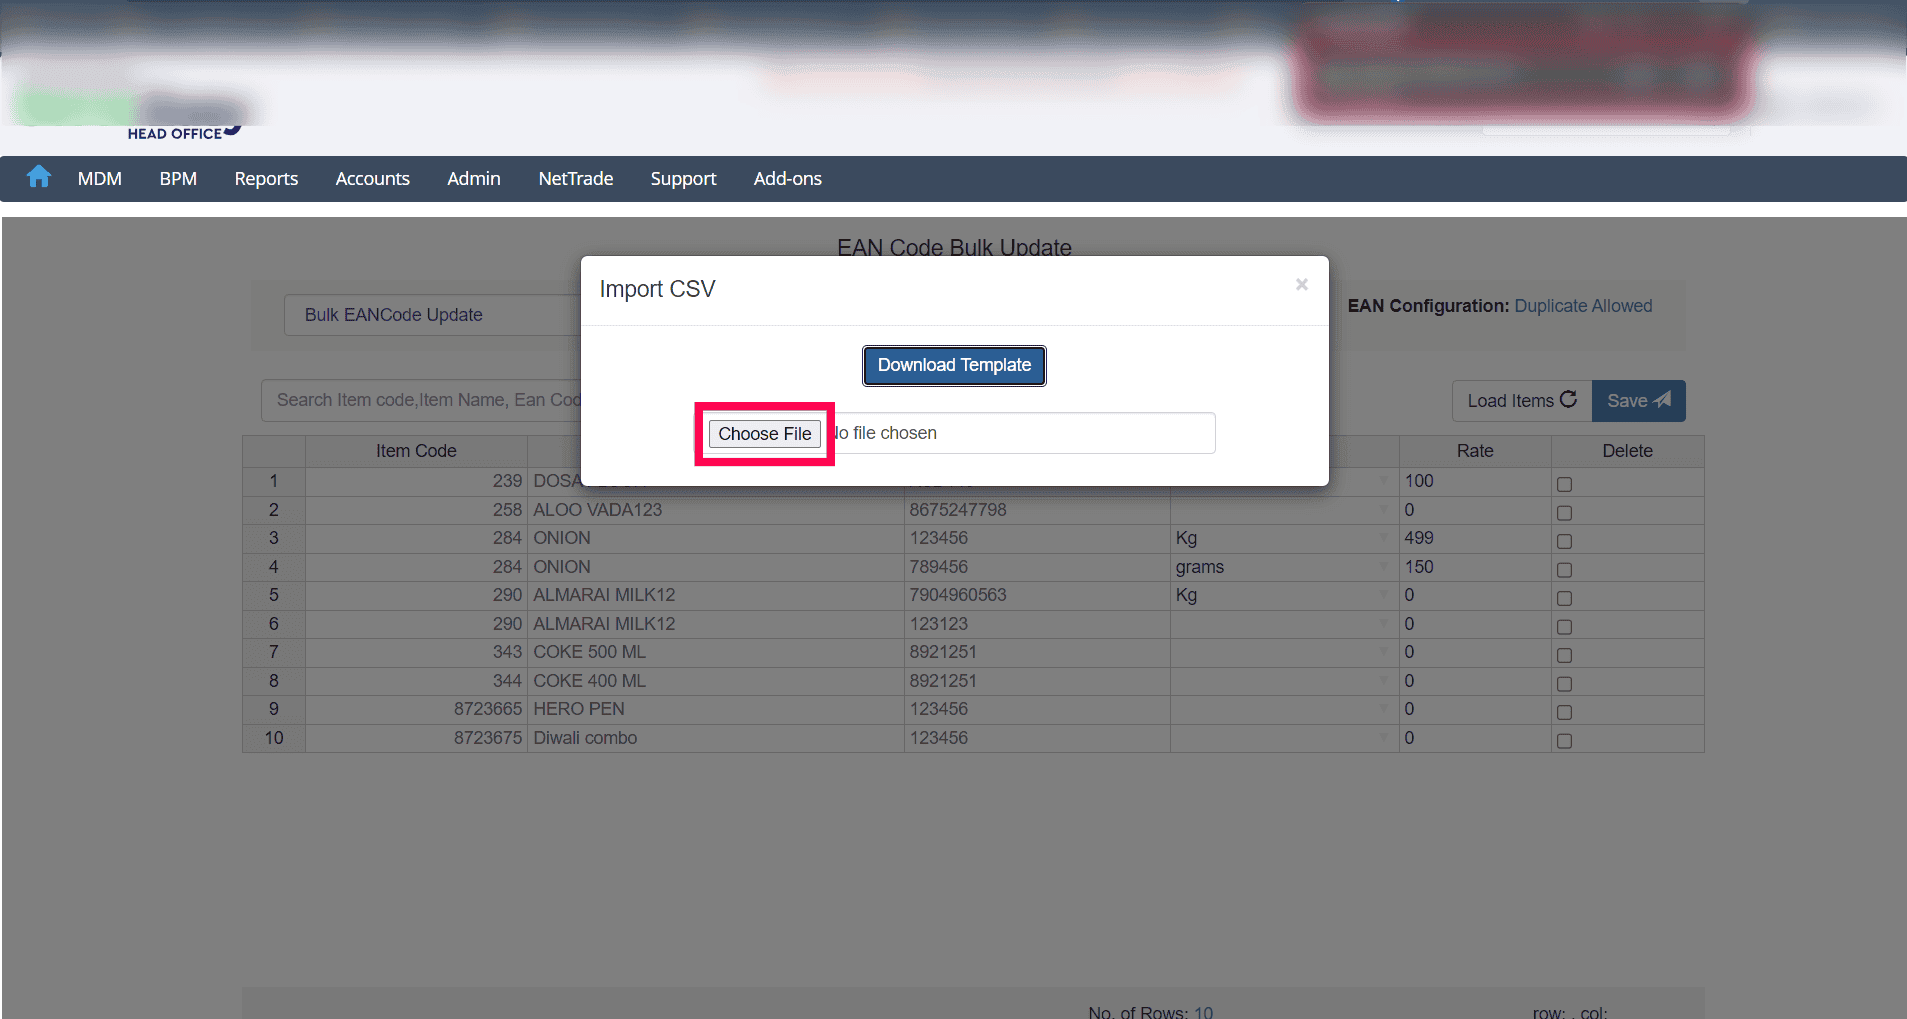Click the Bulk EANCode Update box
The height and width of the screenshot is (1019, 1907).
point(432,315)
